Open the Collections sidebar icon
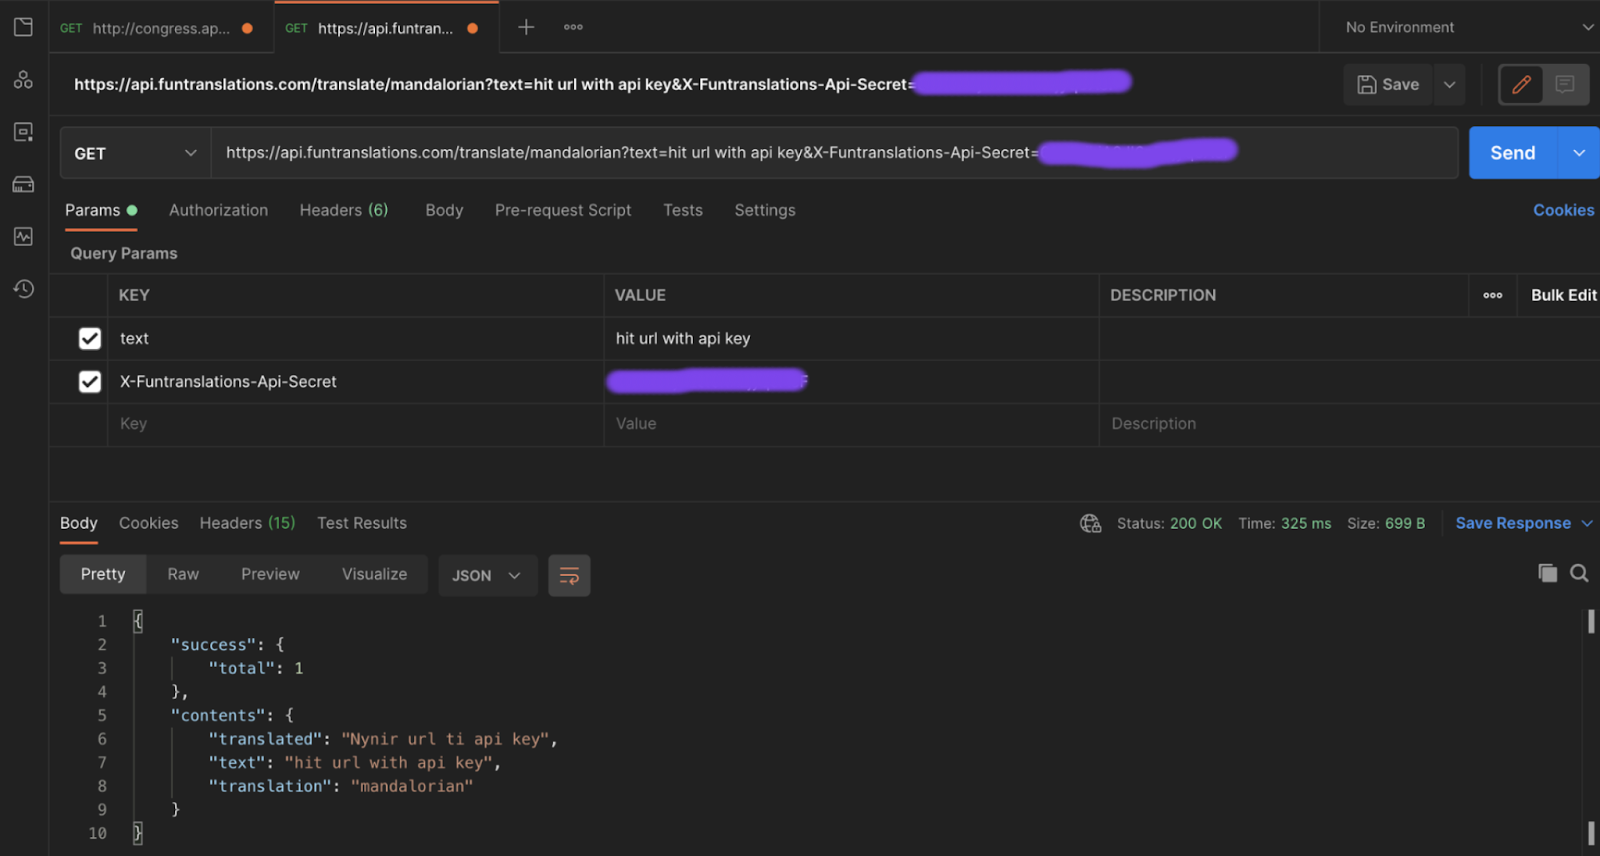The image size is (1600, 856). [23, 27]
